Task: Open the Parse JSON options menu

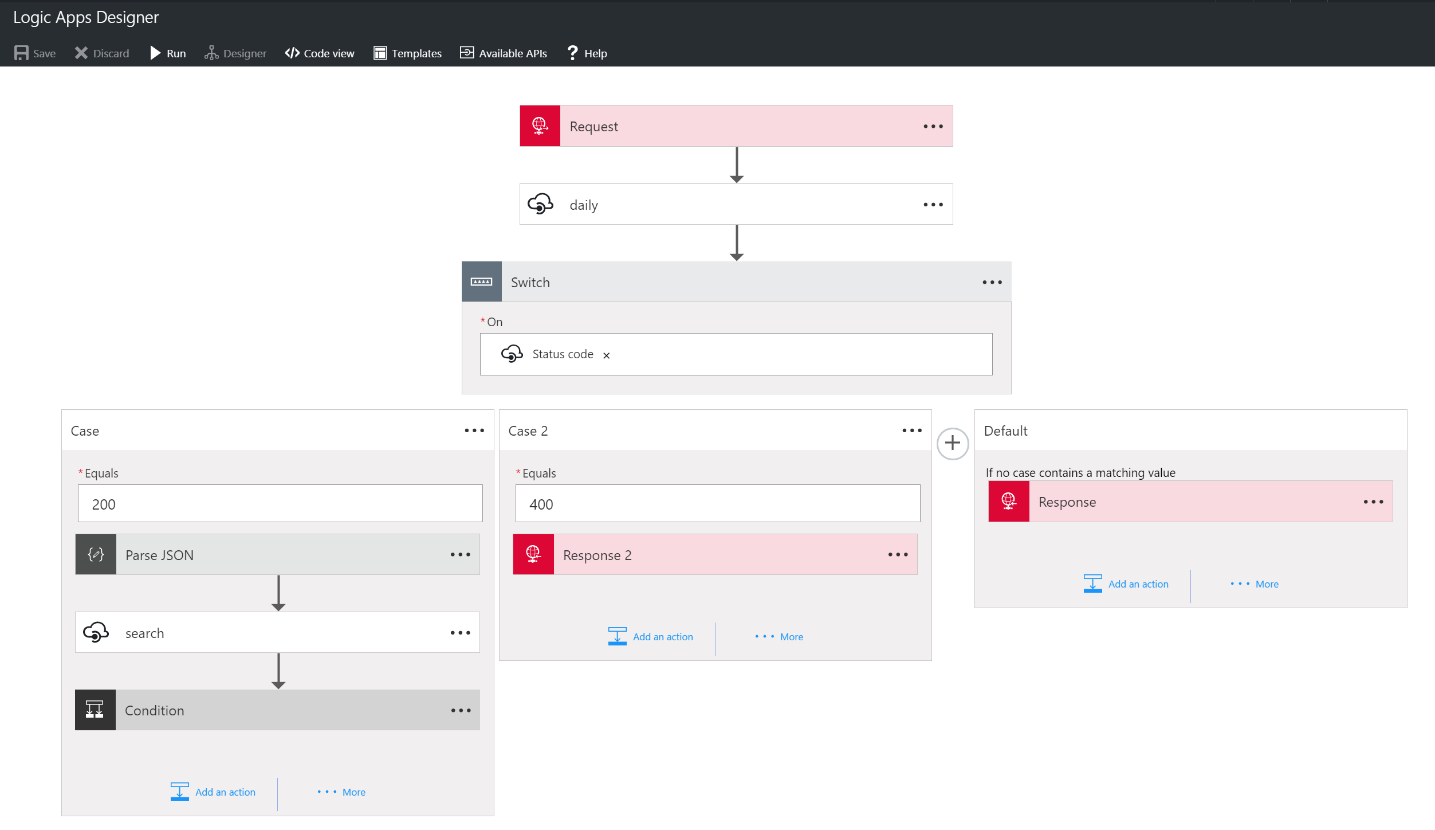Action: pos(460,554)
